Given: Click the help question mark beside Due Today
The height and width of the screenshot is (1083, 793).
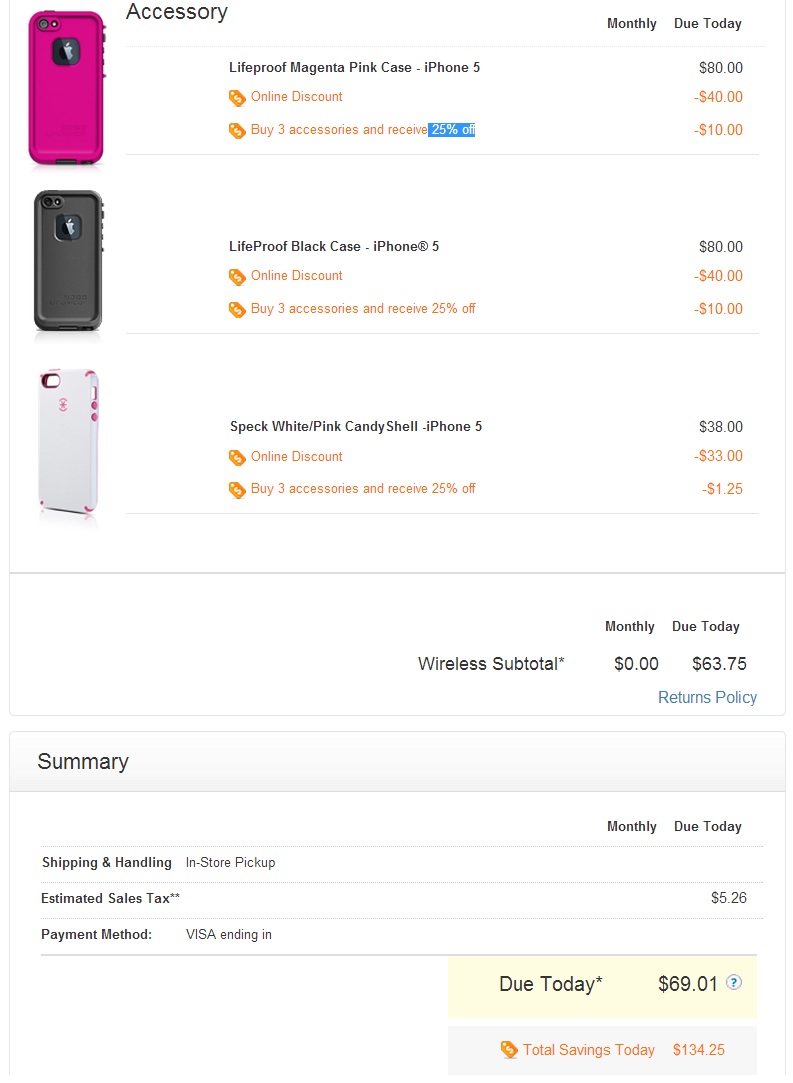Looking at the screenshot, I should (734, 983).
